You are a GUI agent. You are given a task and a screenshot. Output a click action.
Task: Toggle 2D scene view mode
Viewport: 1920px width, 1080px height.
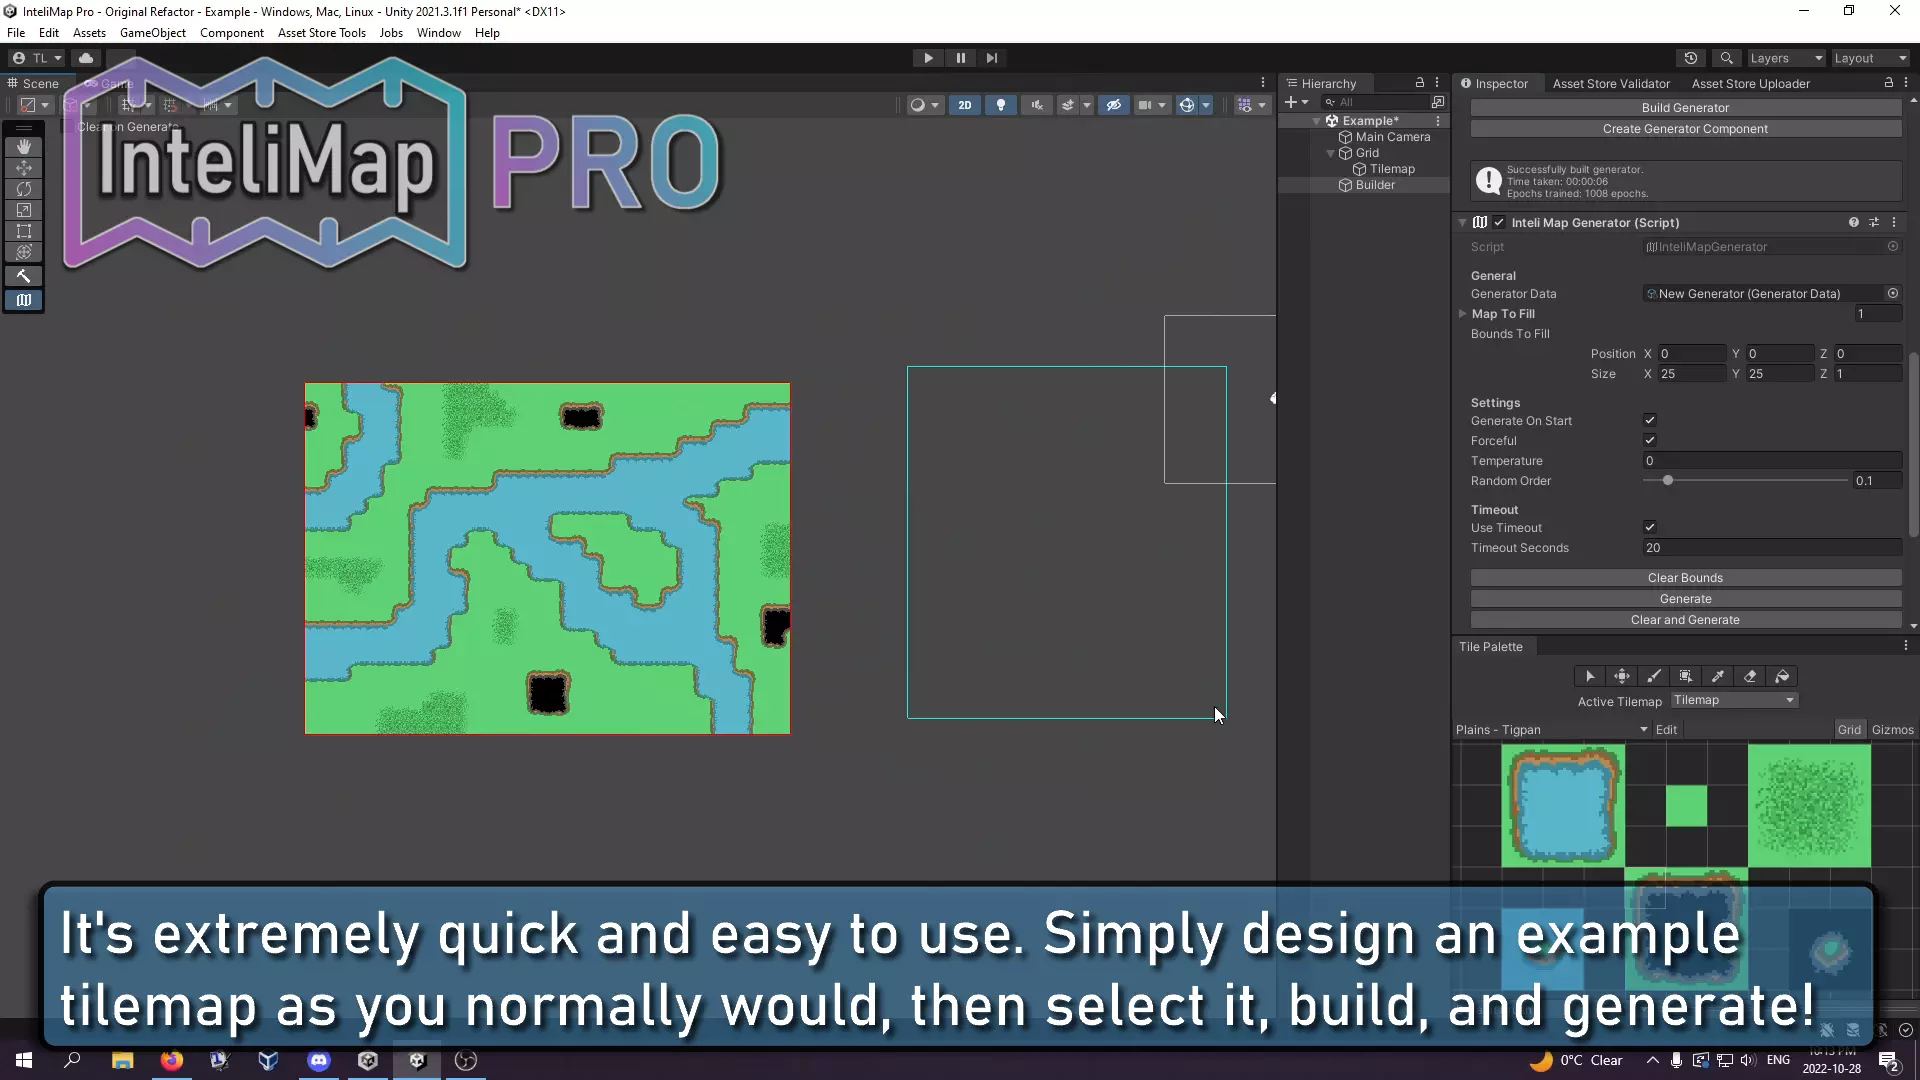(x=965, y=105)
